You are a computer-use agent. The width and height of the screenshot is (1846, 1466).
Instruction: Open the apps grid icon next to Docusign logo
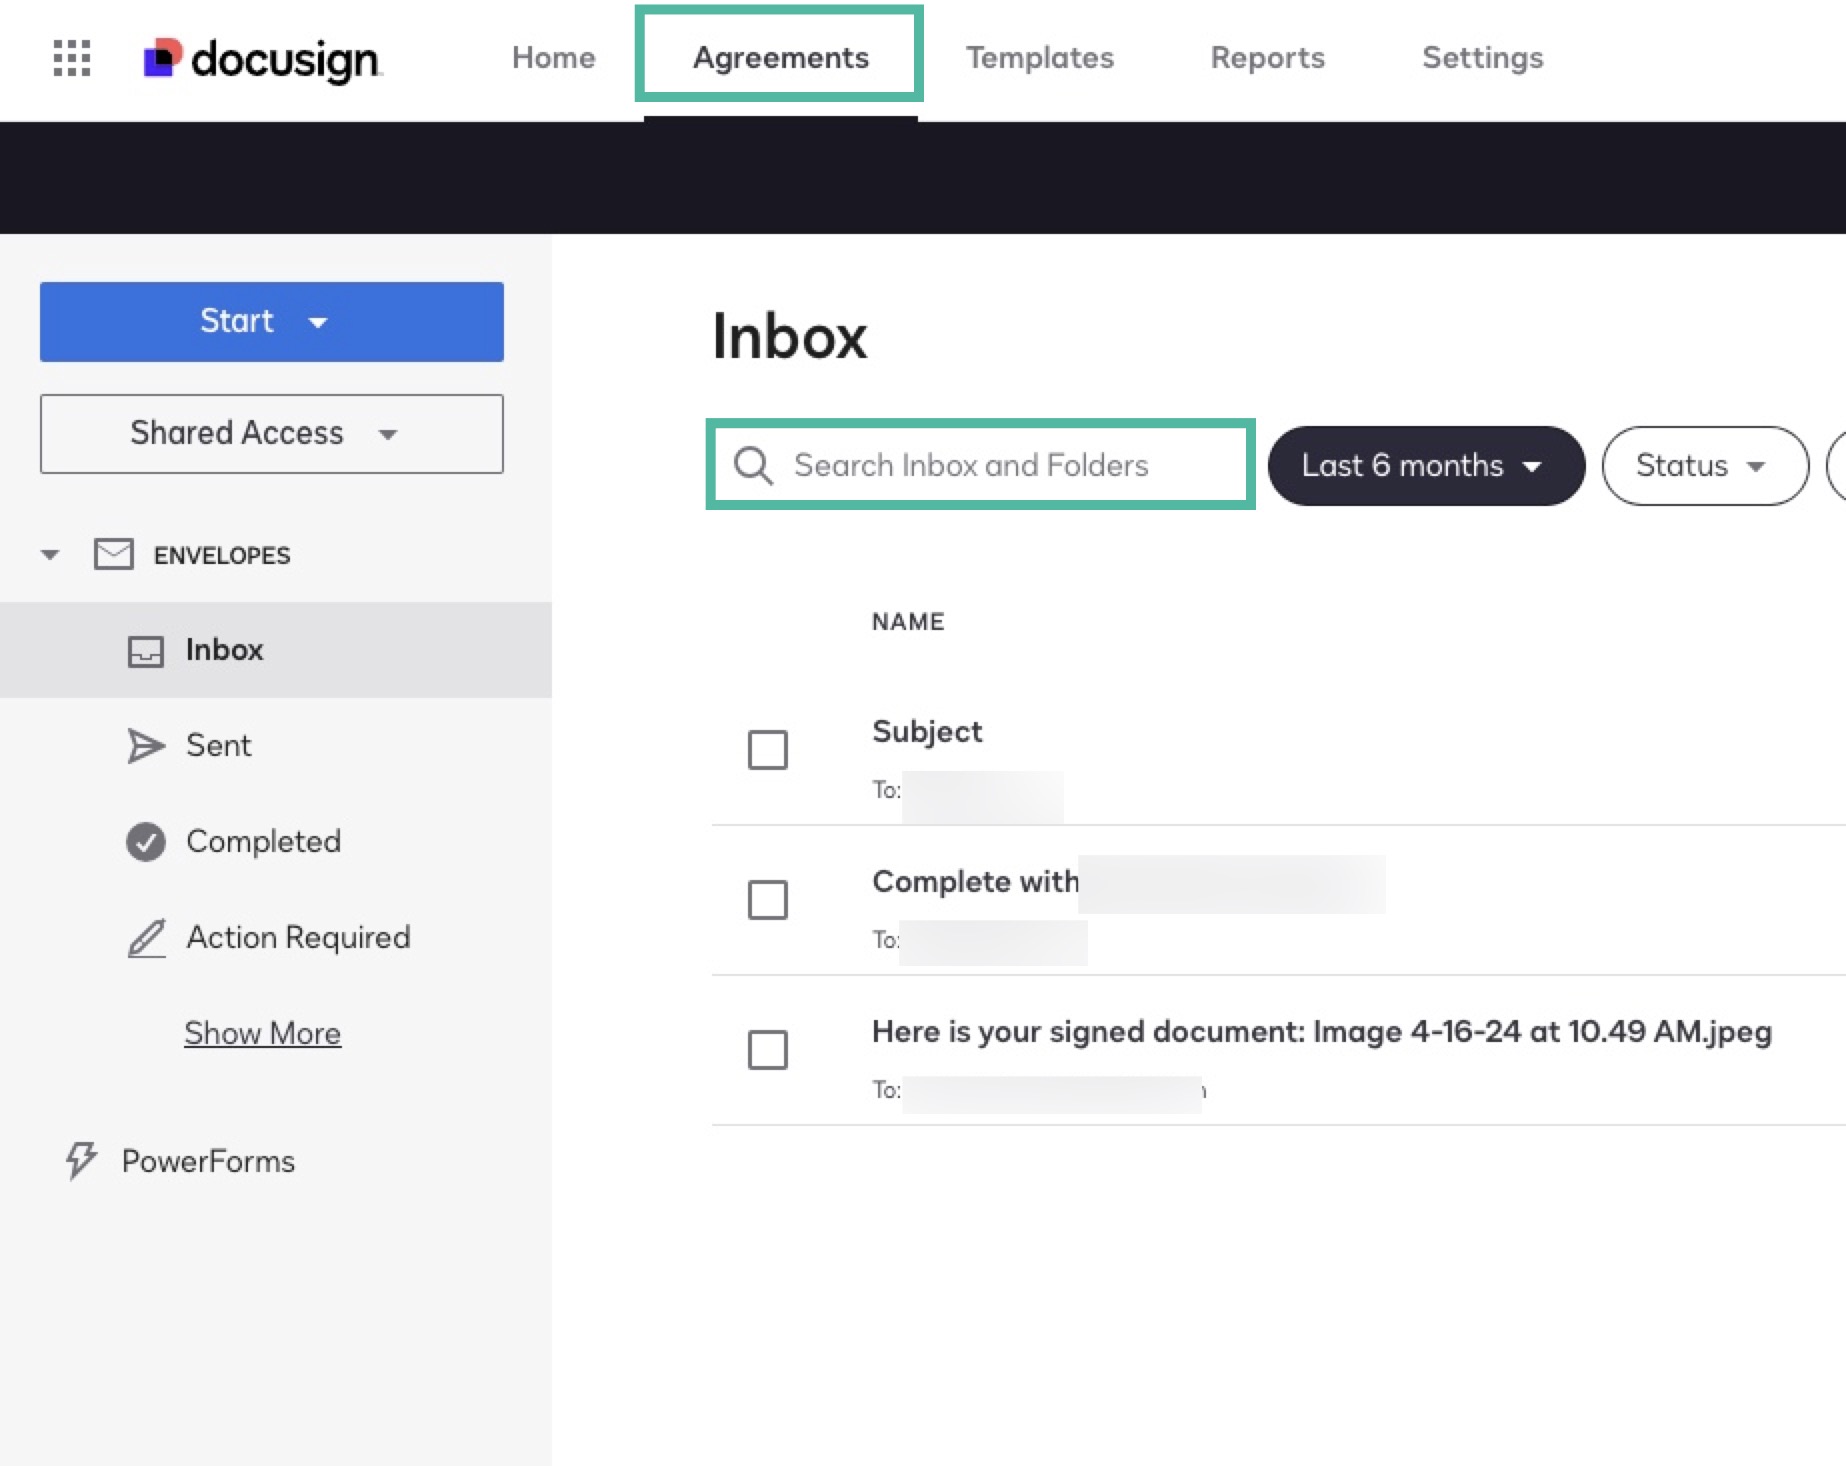coord(71,59)
